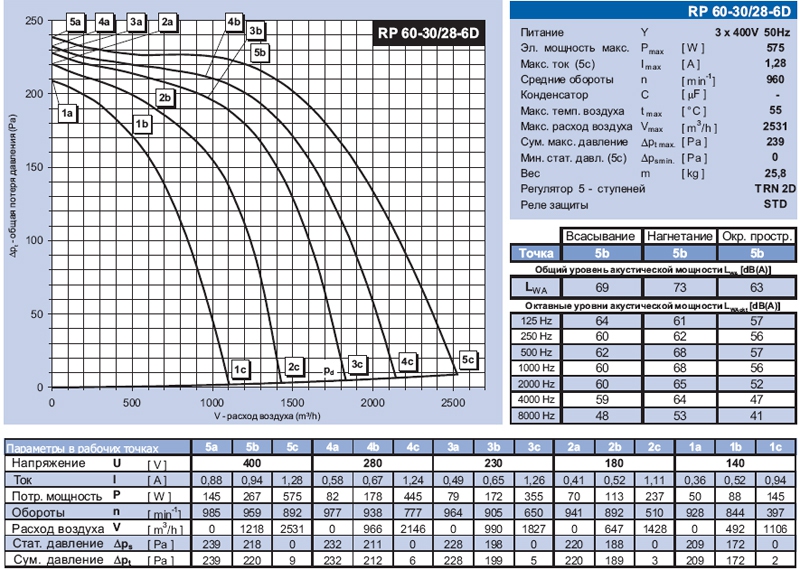800x569 pixels.
Task: Select the Всасывание column header
Action: tap(601, 236)
